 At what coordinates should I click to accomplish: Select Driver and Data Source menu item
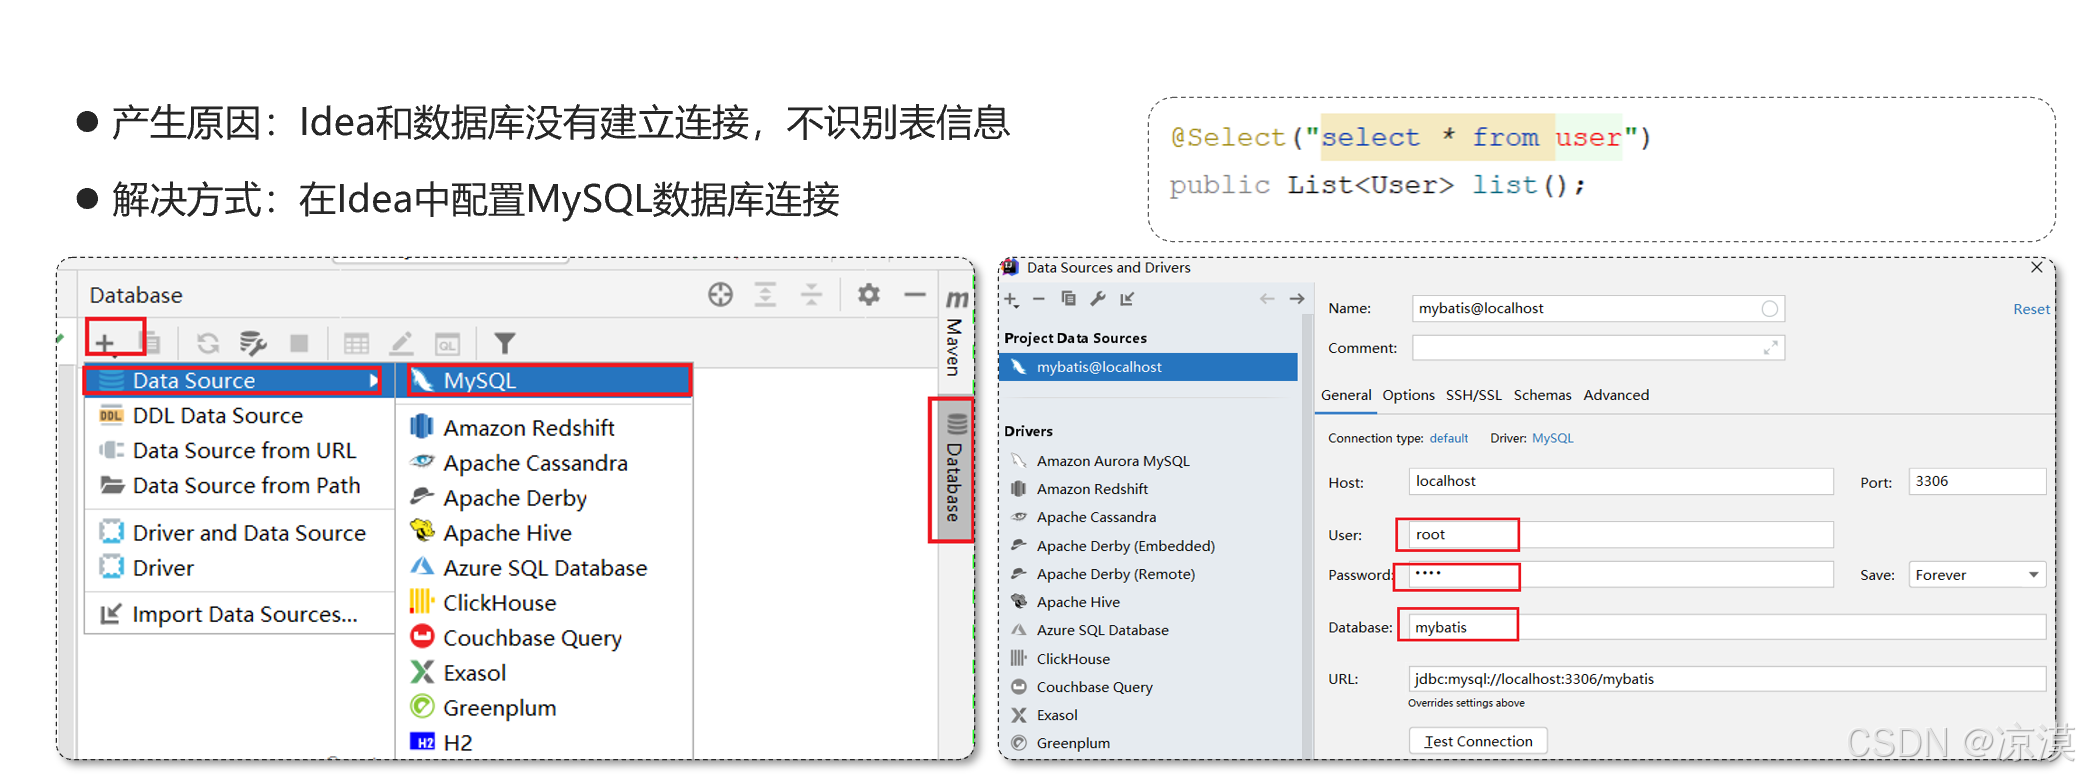click(248, 533)
